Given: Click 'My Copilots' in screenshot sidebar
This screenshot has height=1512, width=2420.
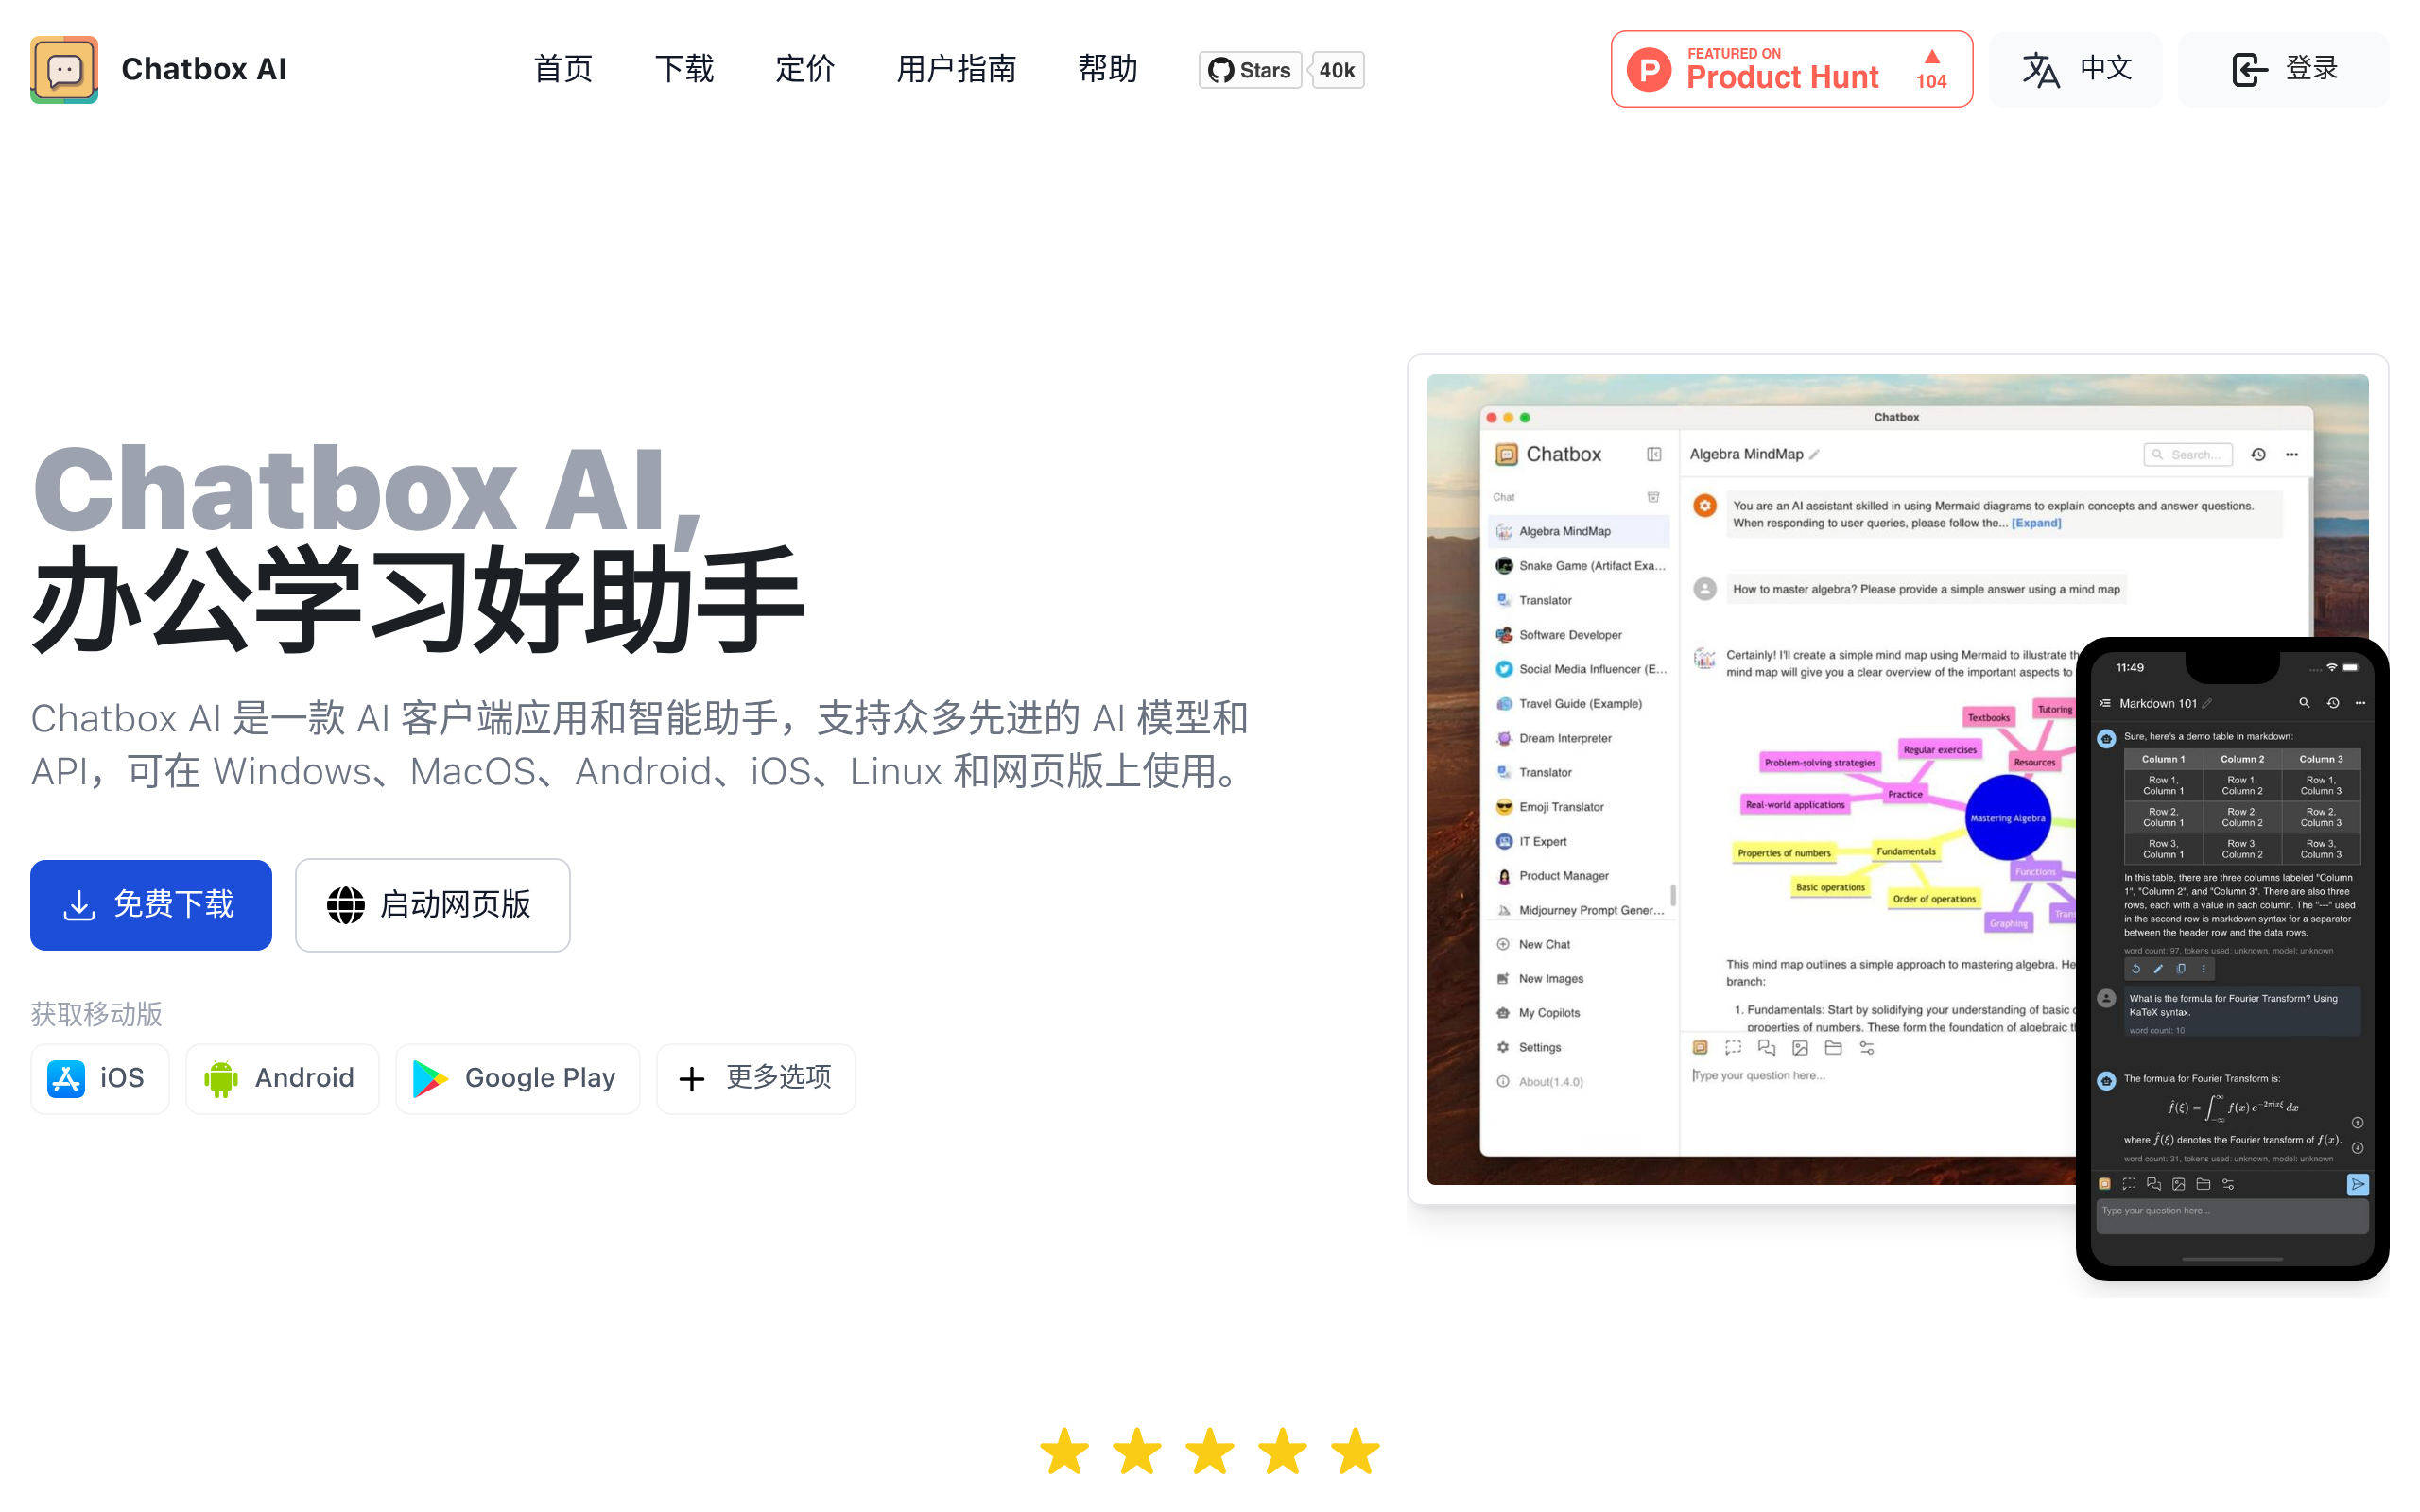Looking at the screenshot, I should pyautogui.click(x=1579, y=1012).
